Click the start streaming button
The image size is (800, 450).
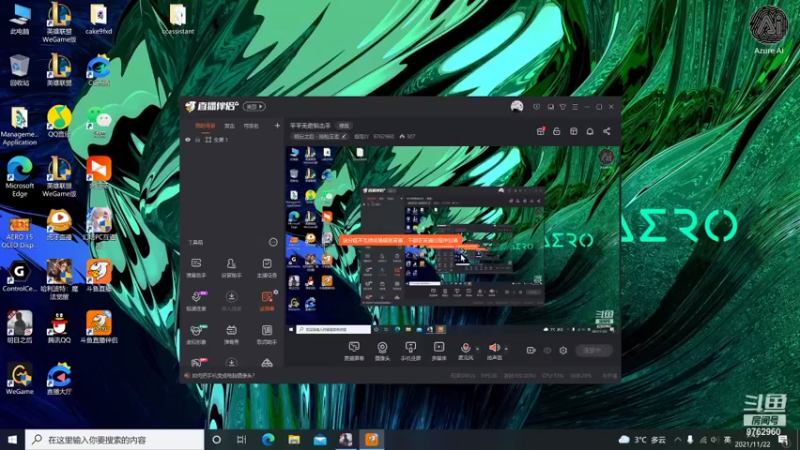click(593, 351)
